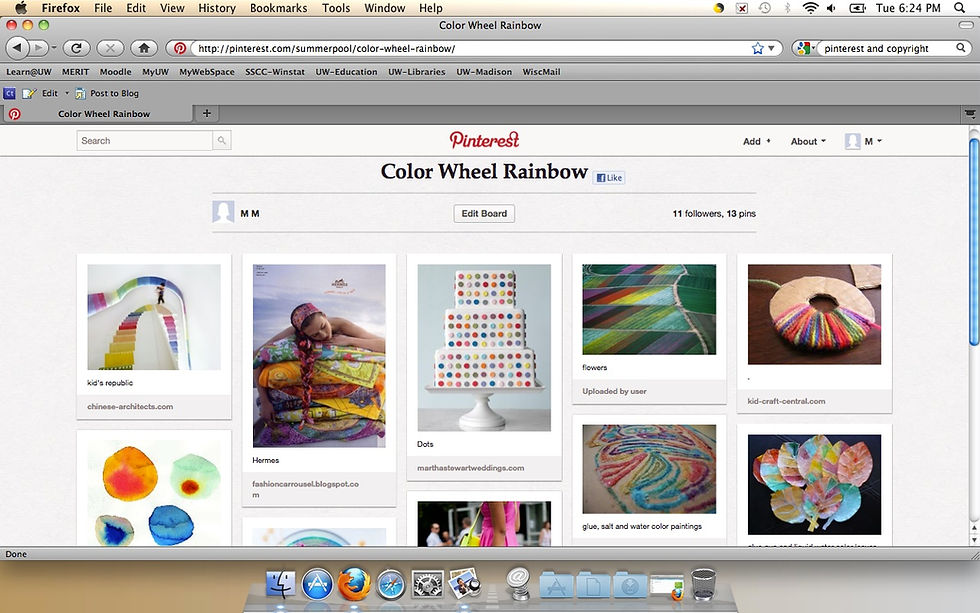This screenshot has width=980, height=613.
Task: Open the Trash in the dock
Action: [703, 584]
